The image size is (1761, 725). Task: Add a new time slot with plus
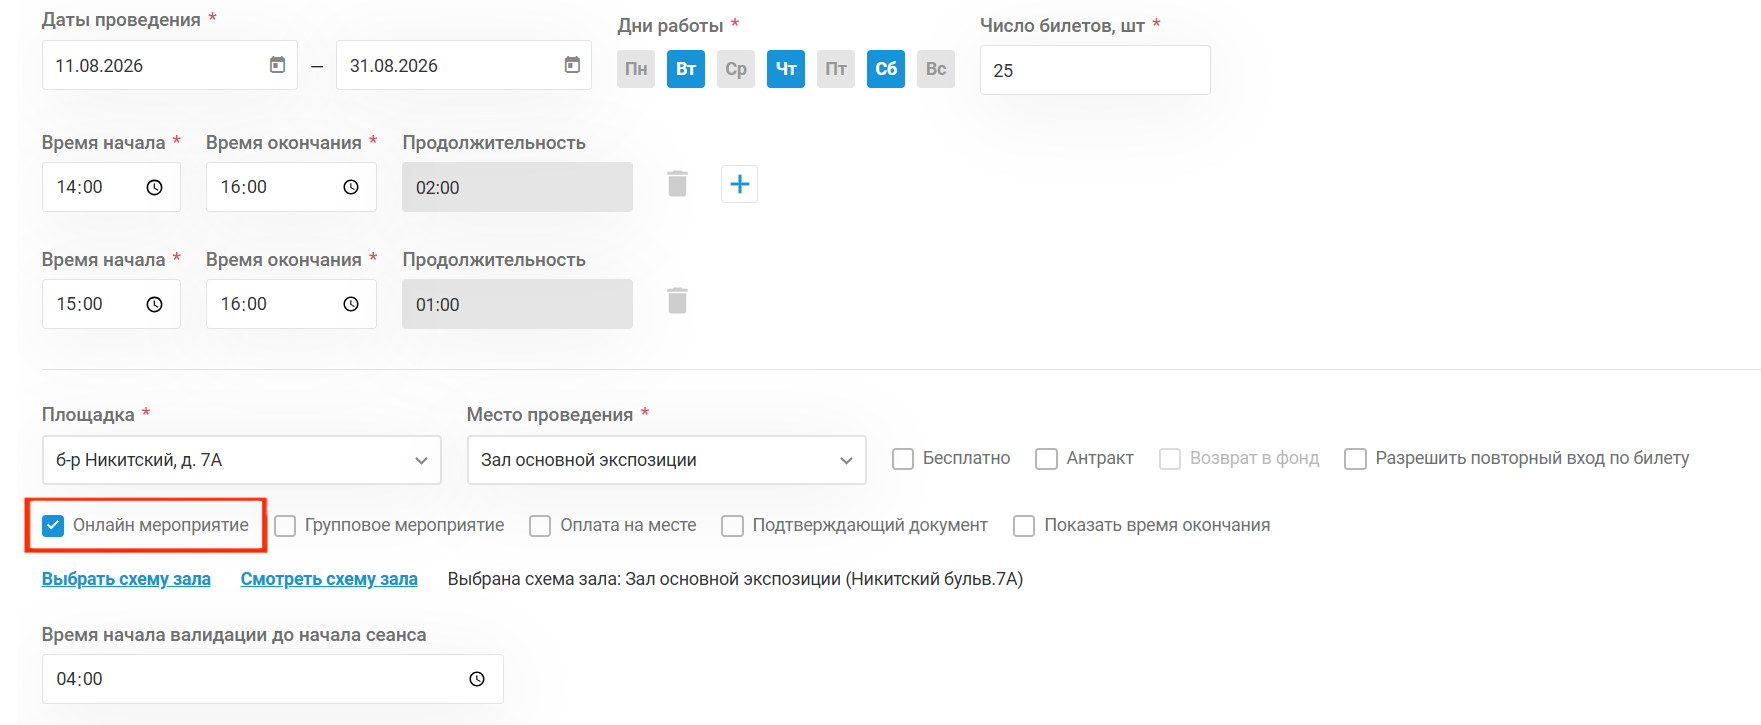click(739, 184)
